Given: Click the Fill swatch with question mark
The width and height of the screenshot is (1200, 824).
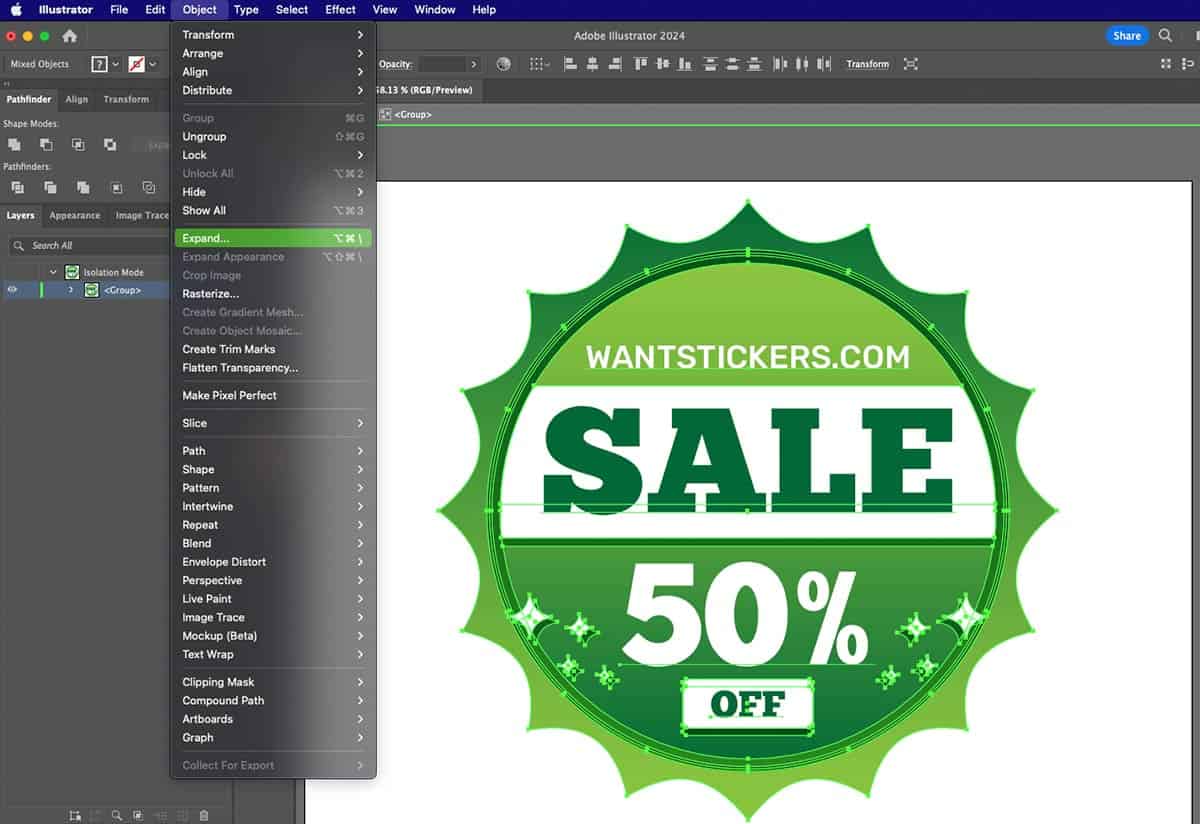Looking at the screenshot, I should tap(99, 64).
